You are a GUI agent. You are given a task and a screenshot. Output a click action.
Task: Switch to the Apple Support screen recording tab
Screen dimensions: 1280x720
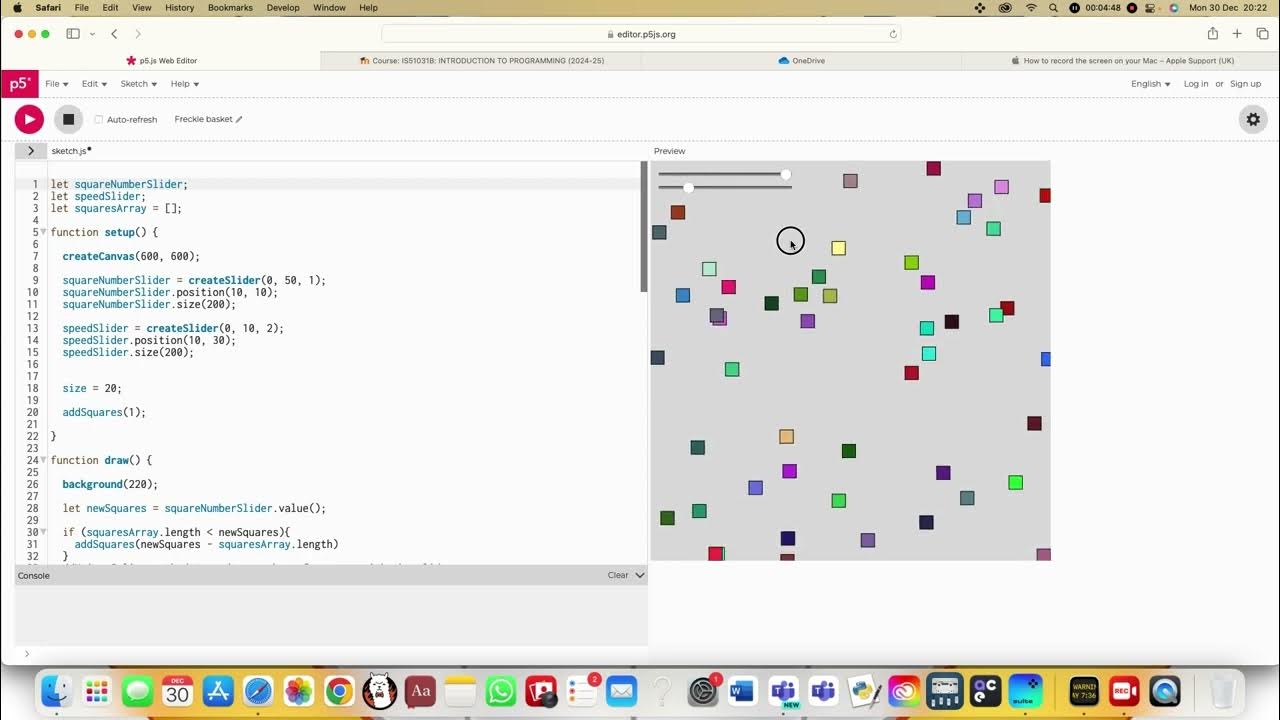[1120, 61]
